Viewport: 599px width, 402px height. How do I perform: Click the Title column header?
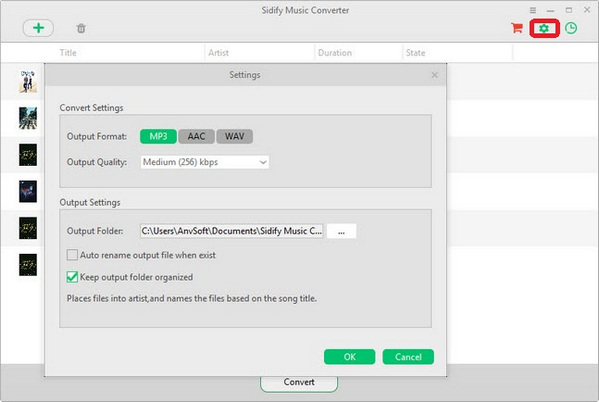point(68,53)
